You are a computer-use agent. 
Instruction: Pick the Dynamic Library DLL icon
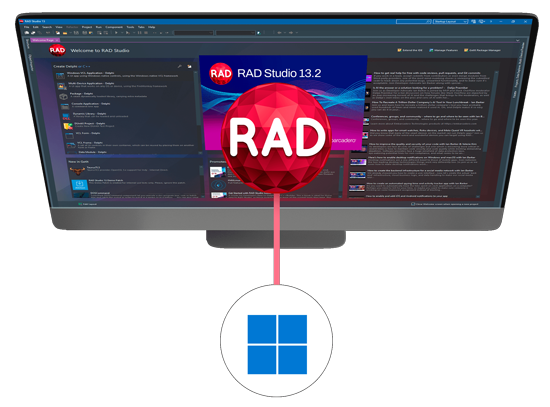click(66, 116)
